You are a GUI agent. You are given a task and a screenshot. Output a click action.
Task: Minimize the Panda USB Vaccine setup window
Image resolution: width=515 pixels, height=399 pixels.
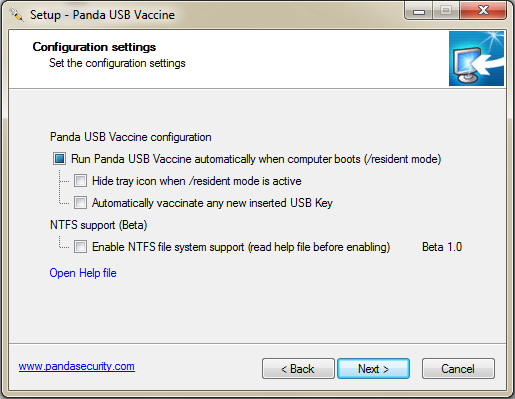[419, 12]
